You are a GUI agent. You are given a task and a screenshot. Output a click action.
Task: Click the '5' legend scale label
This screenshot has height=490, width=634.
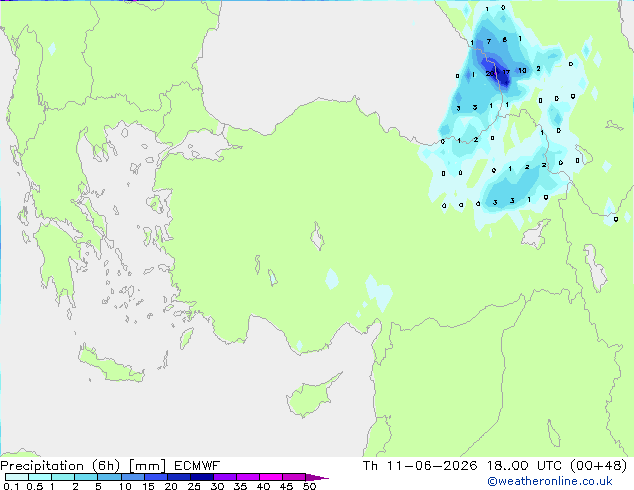(98, 486)
